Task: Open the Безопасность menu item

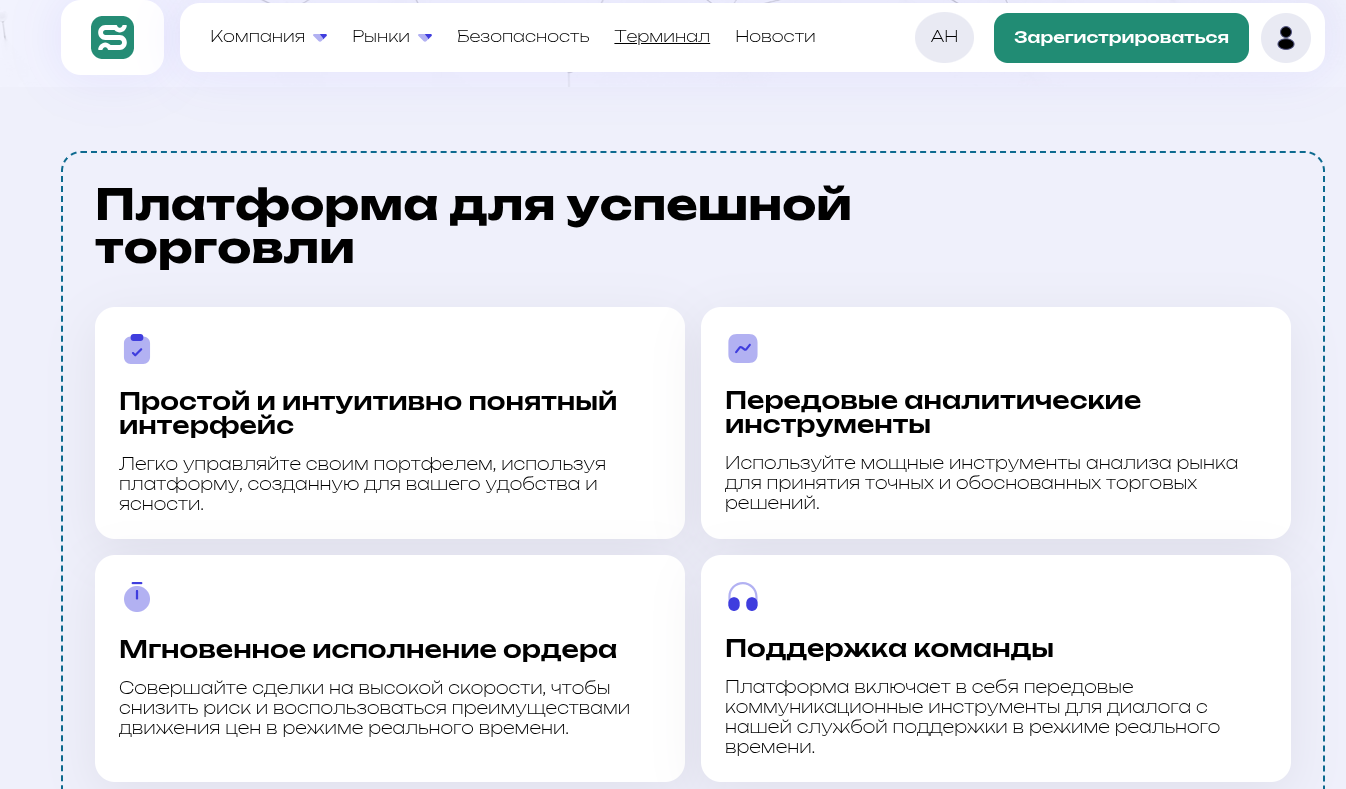Action: 523,37
